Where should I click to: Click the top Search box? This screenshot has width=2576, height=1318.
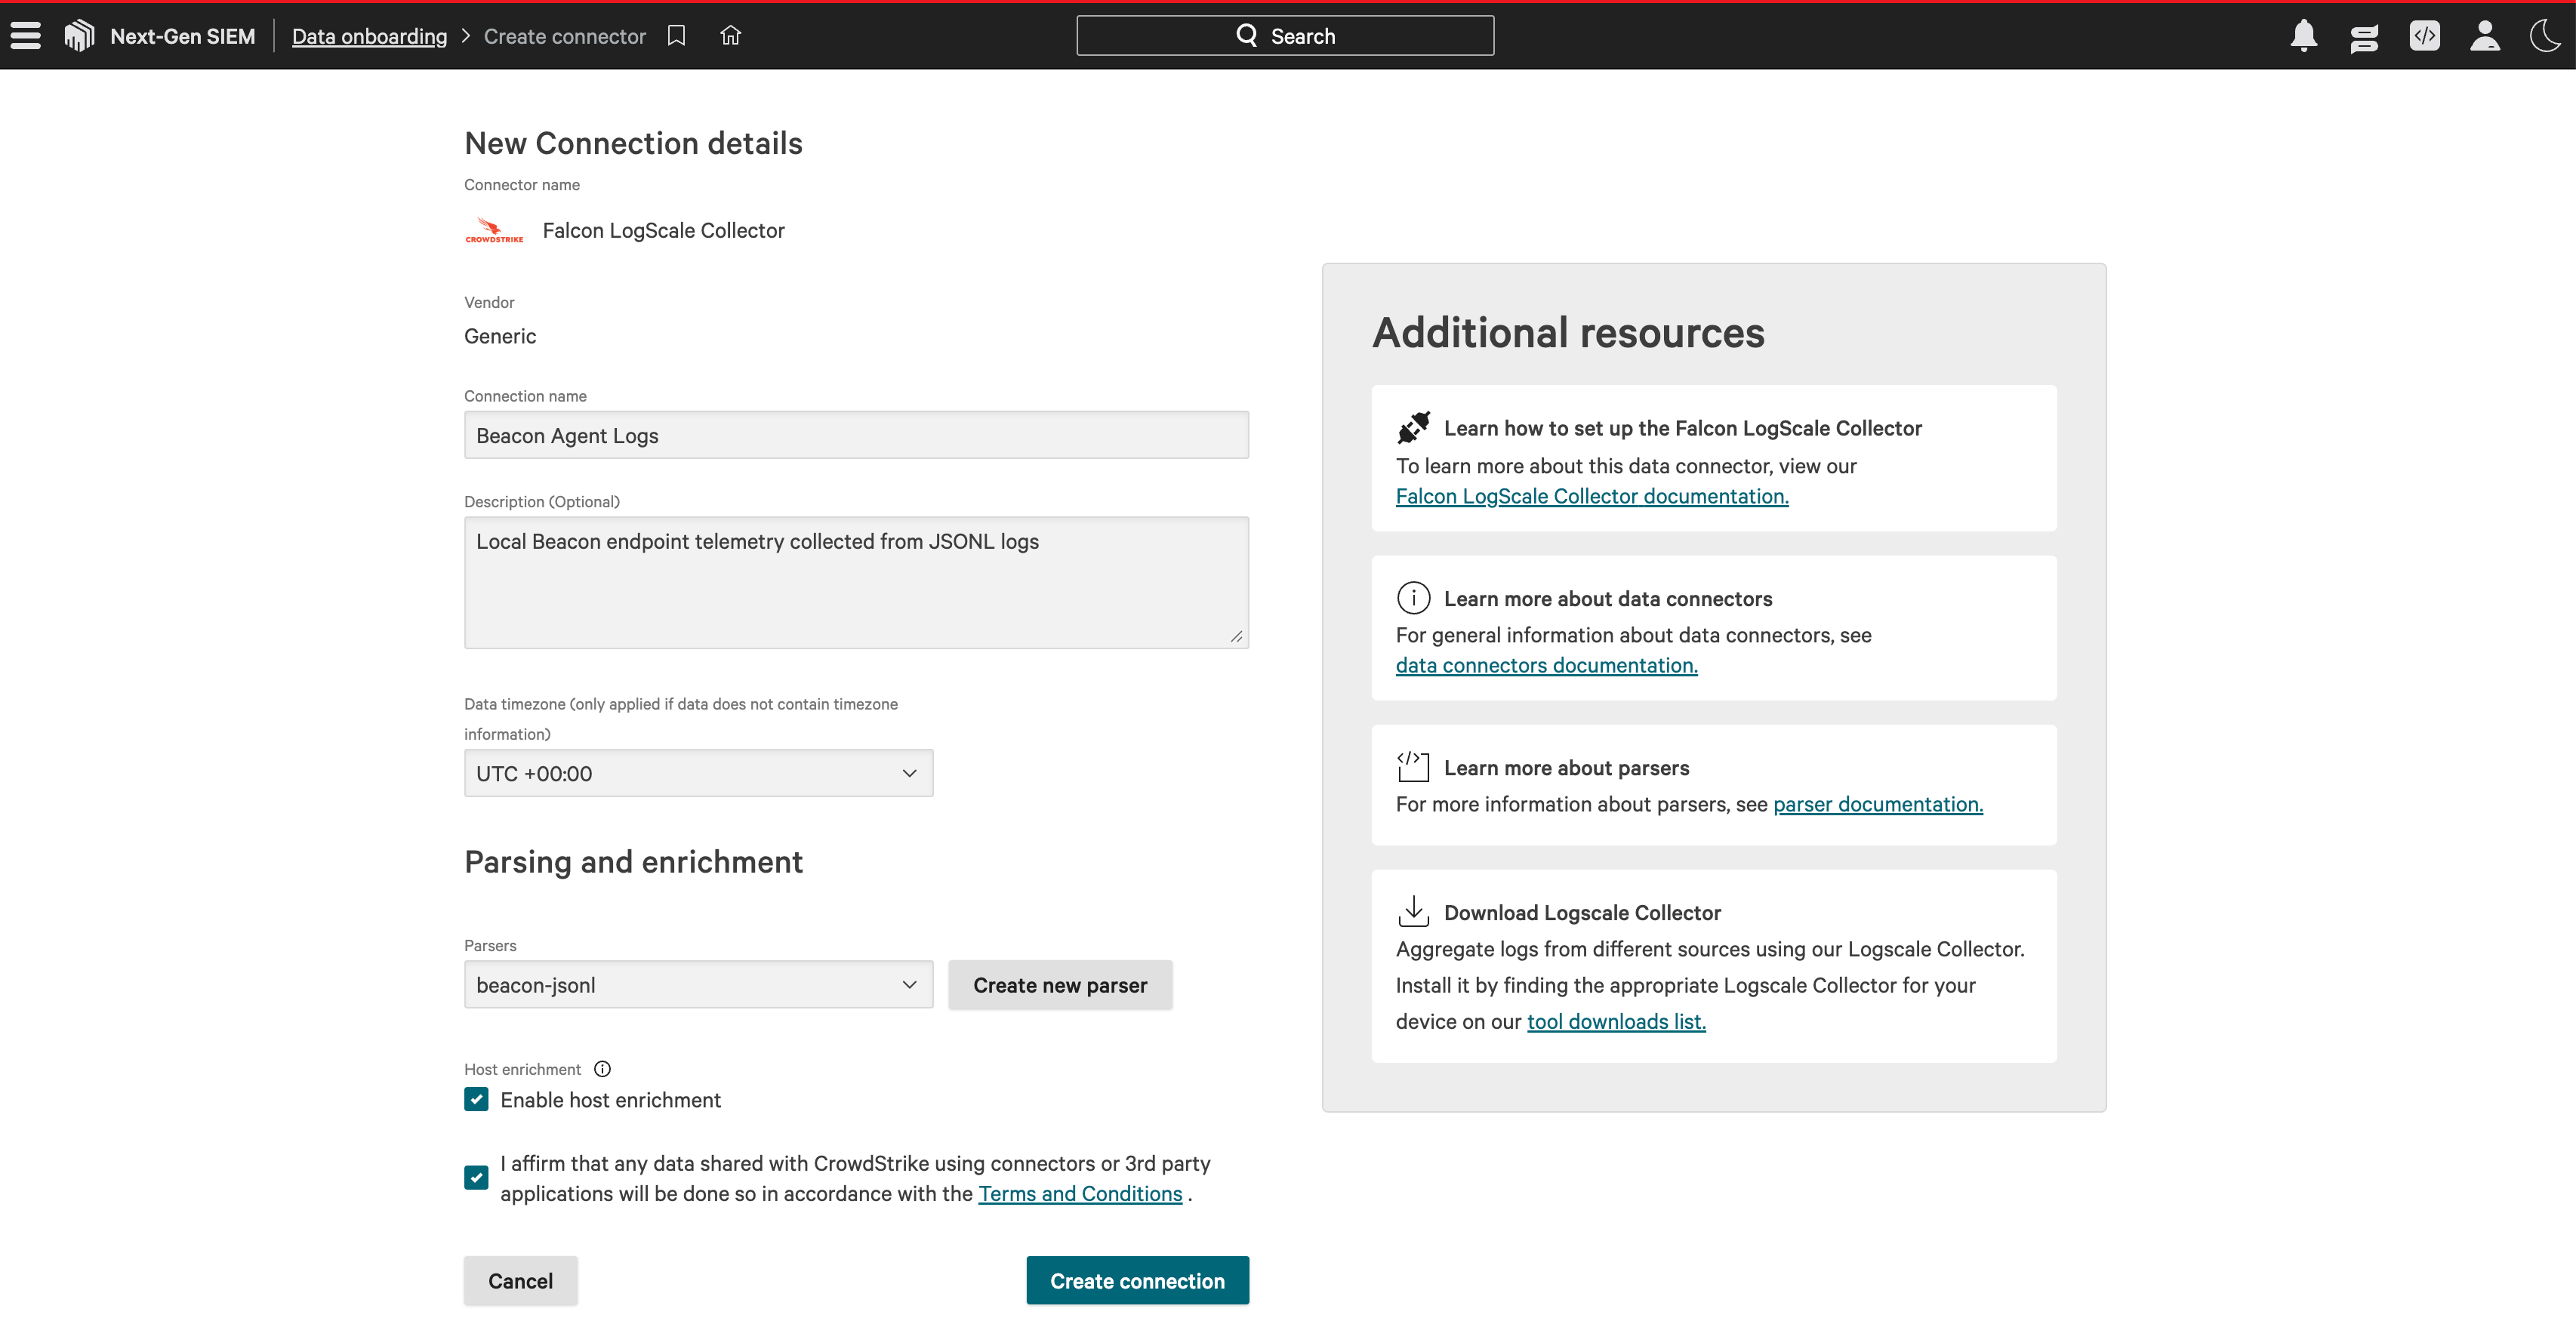pyautogui.click(x=1285, y=35)
